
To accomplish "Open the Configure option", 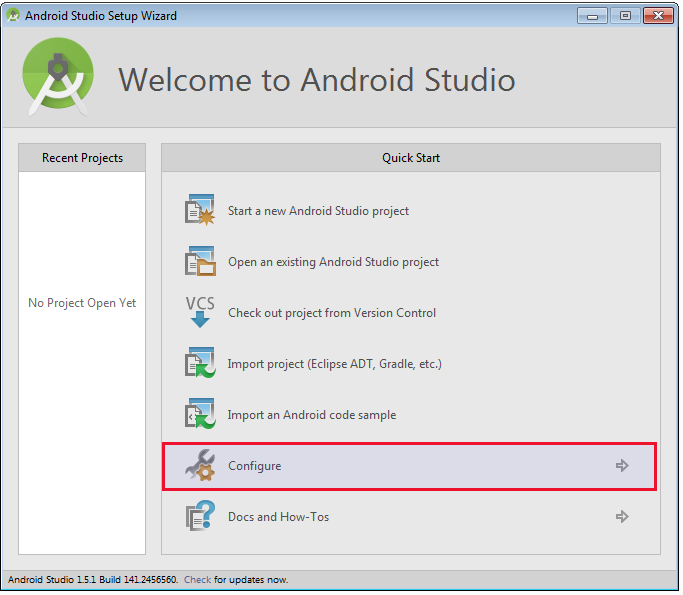I will point(409,467).
